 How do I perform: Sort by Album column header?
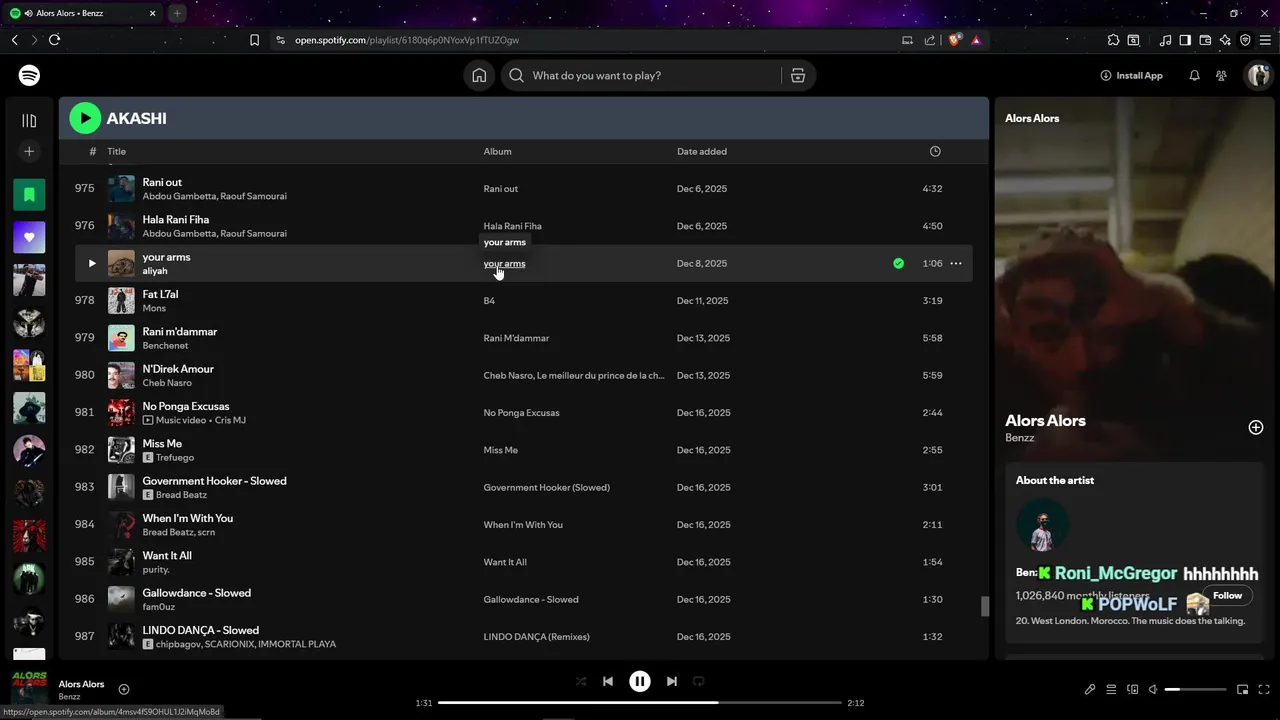pyautogui.click(x=497, y=152)
